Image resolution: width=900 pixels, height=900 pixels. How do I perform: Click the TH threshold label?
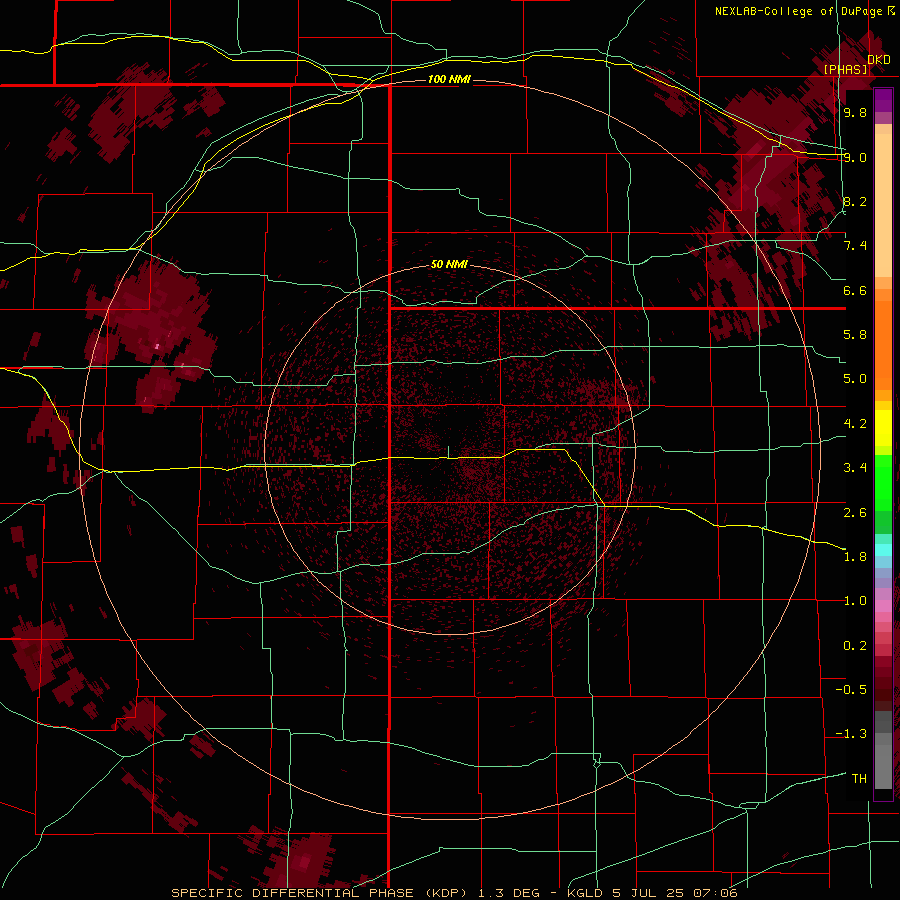(859, 779)
